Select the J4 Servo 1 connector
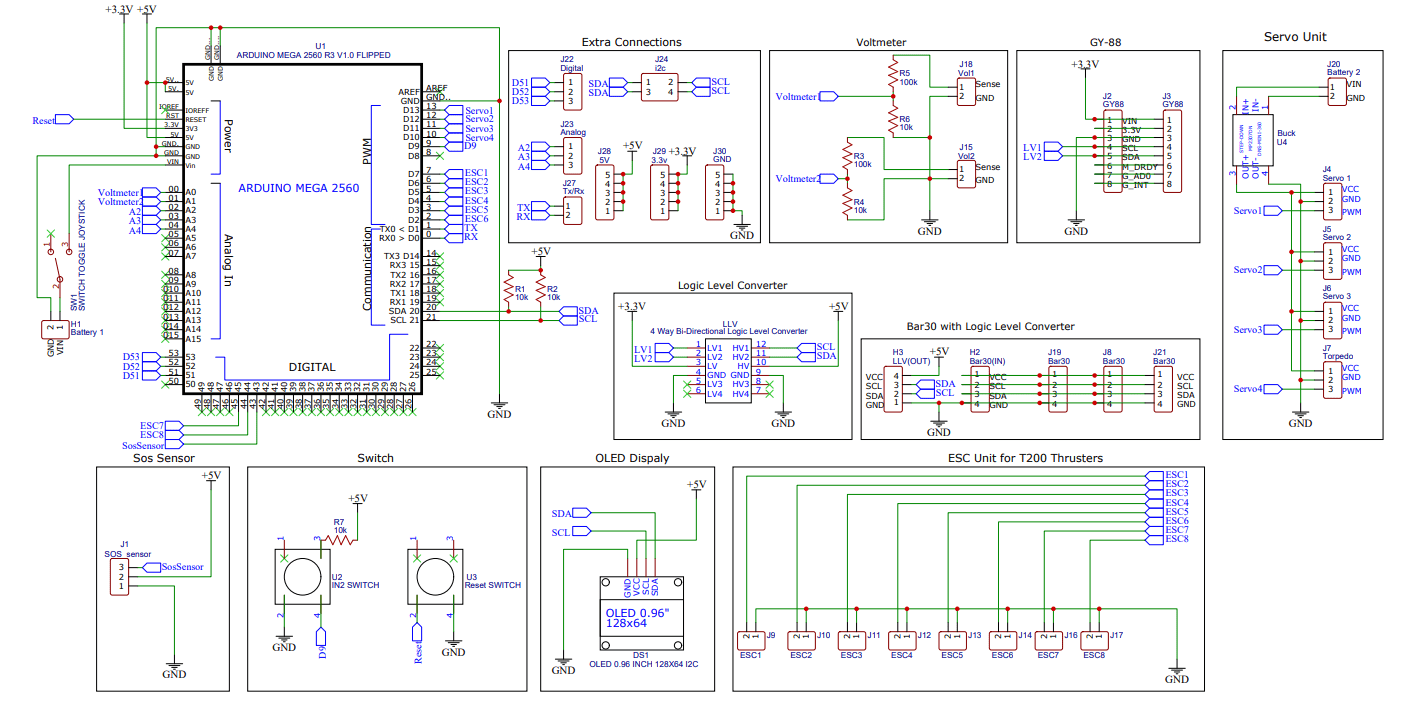Screen dimensions: 1415x702 pyautogui.click(x=1331, y=200)
